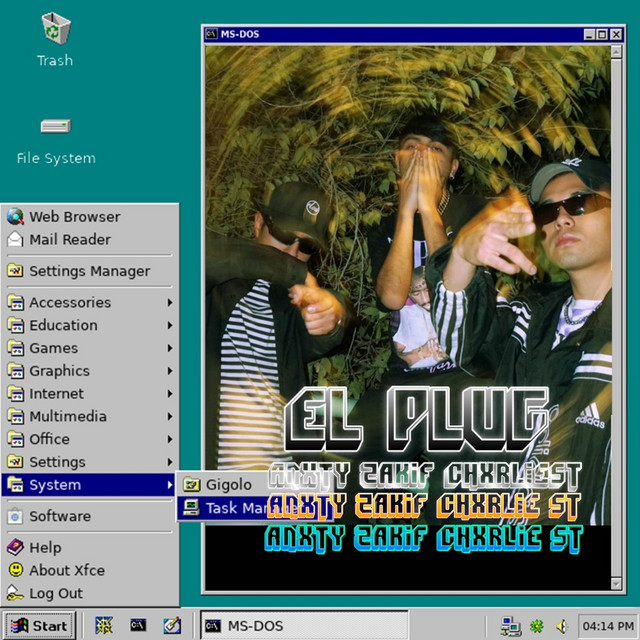640x640 pixels.
Task: Open Web Browser from the start menu
Action: click(74, 216)
